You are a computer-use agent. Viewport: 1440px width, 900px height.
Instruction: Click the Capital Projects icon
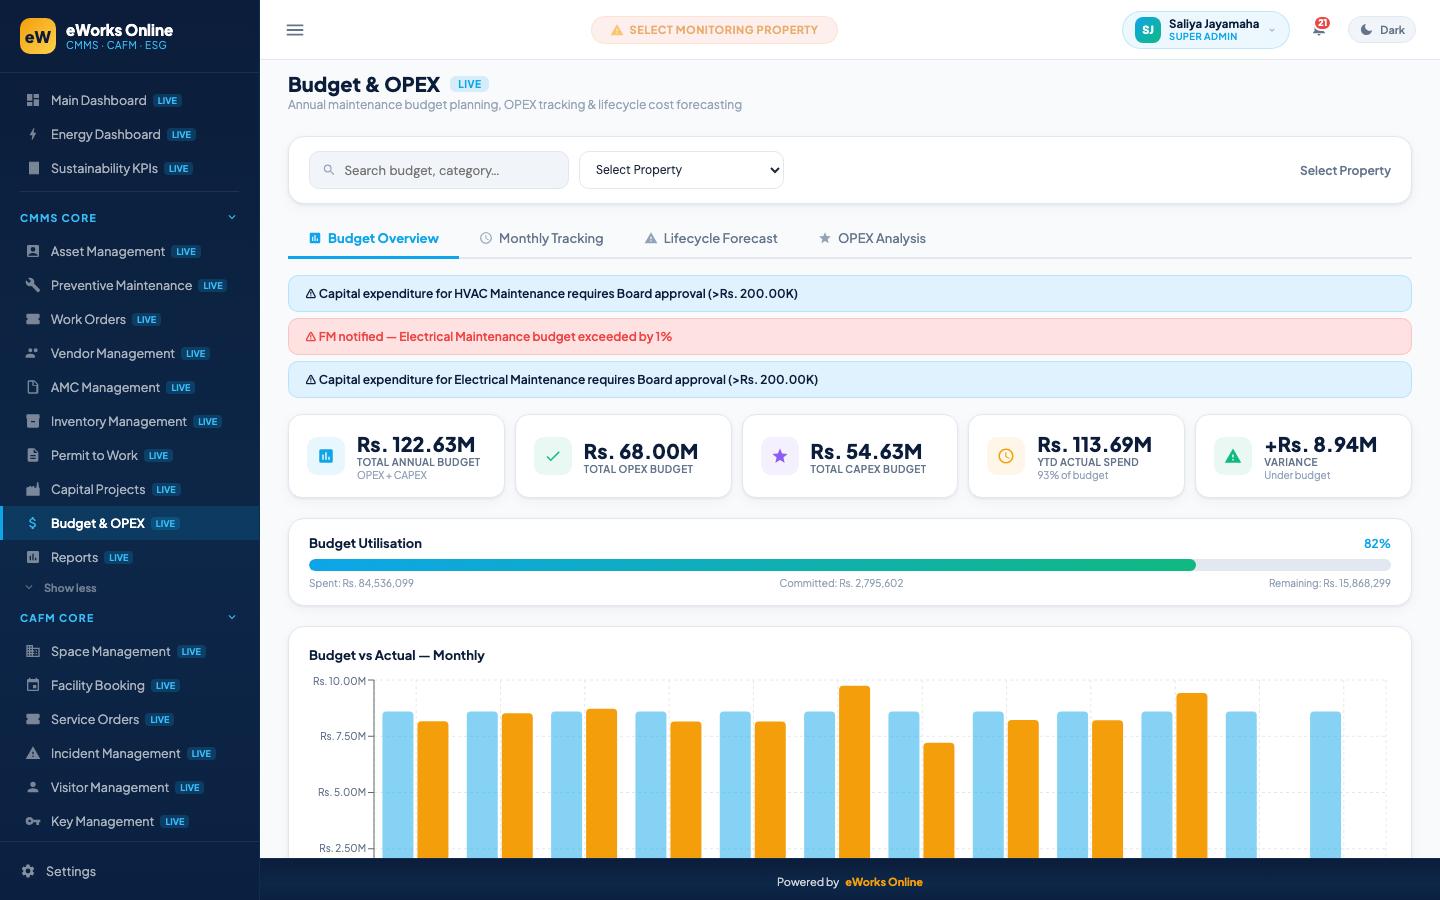pos(33,489)
